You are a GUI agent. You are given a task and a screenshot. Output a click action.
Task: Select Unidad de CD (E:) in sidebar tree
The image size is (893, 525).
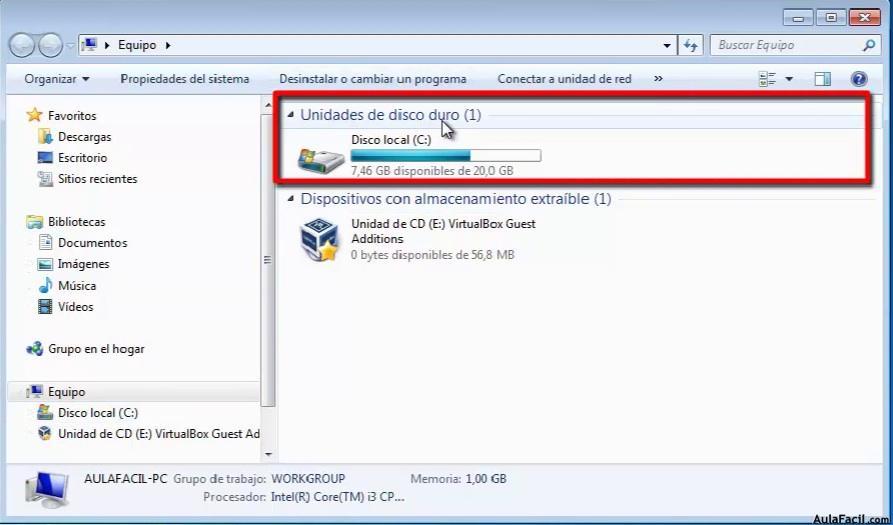[159, 434]
